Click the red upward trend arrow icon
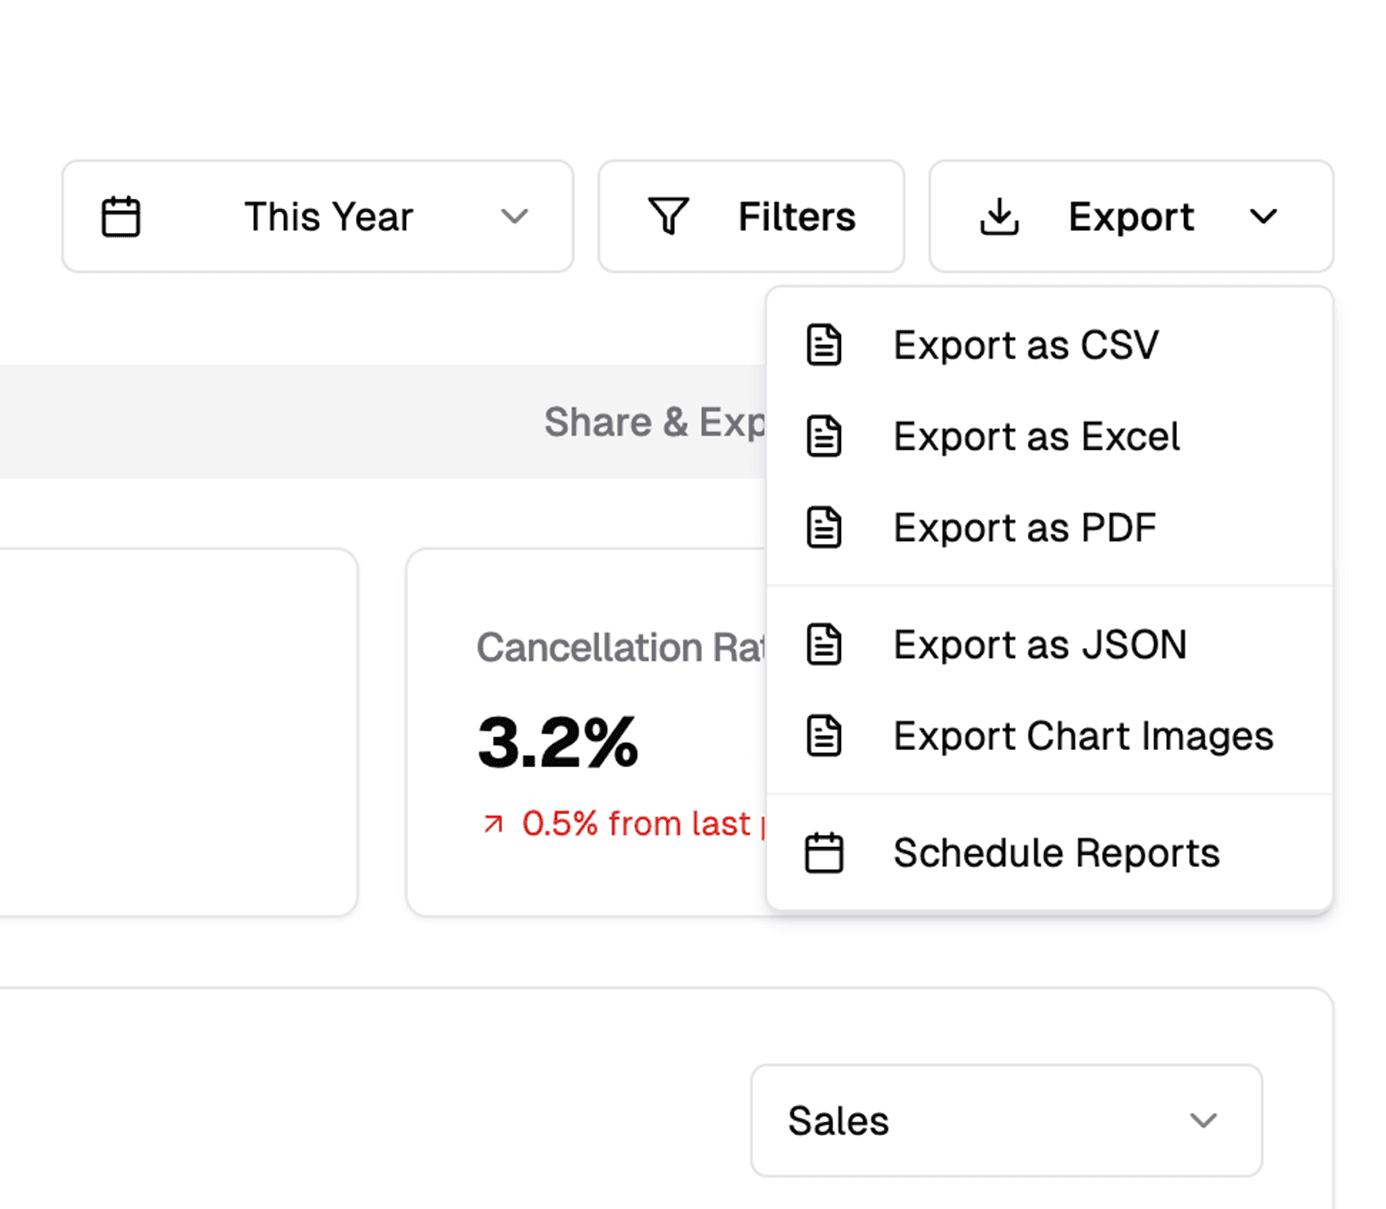The height and width of the screenshot is (1209, 1386). pos(493,824)
